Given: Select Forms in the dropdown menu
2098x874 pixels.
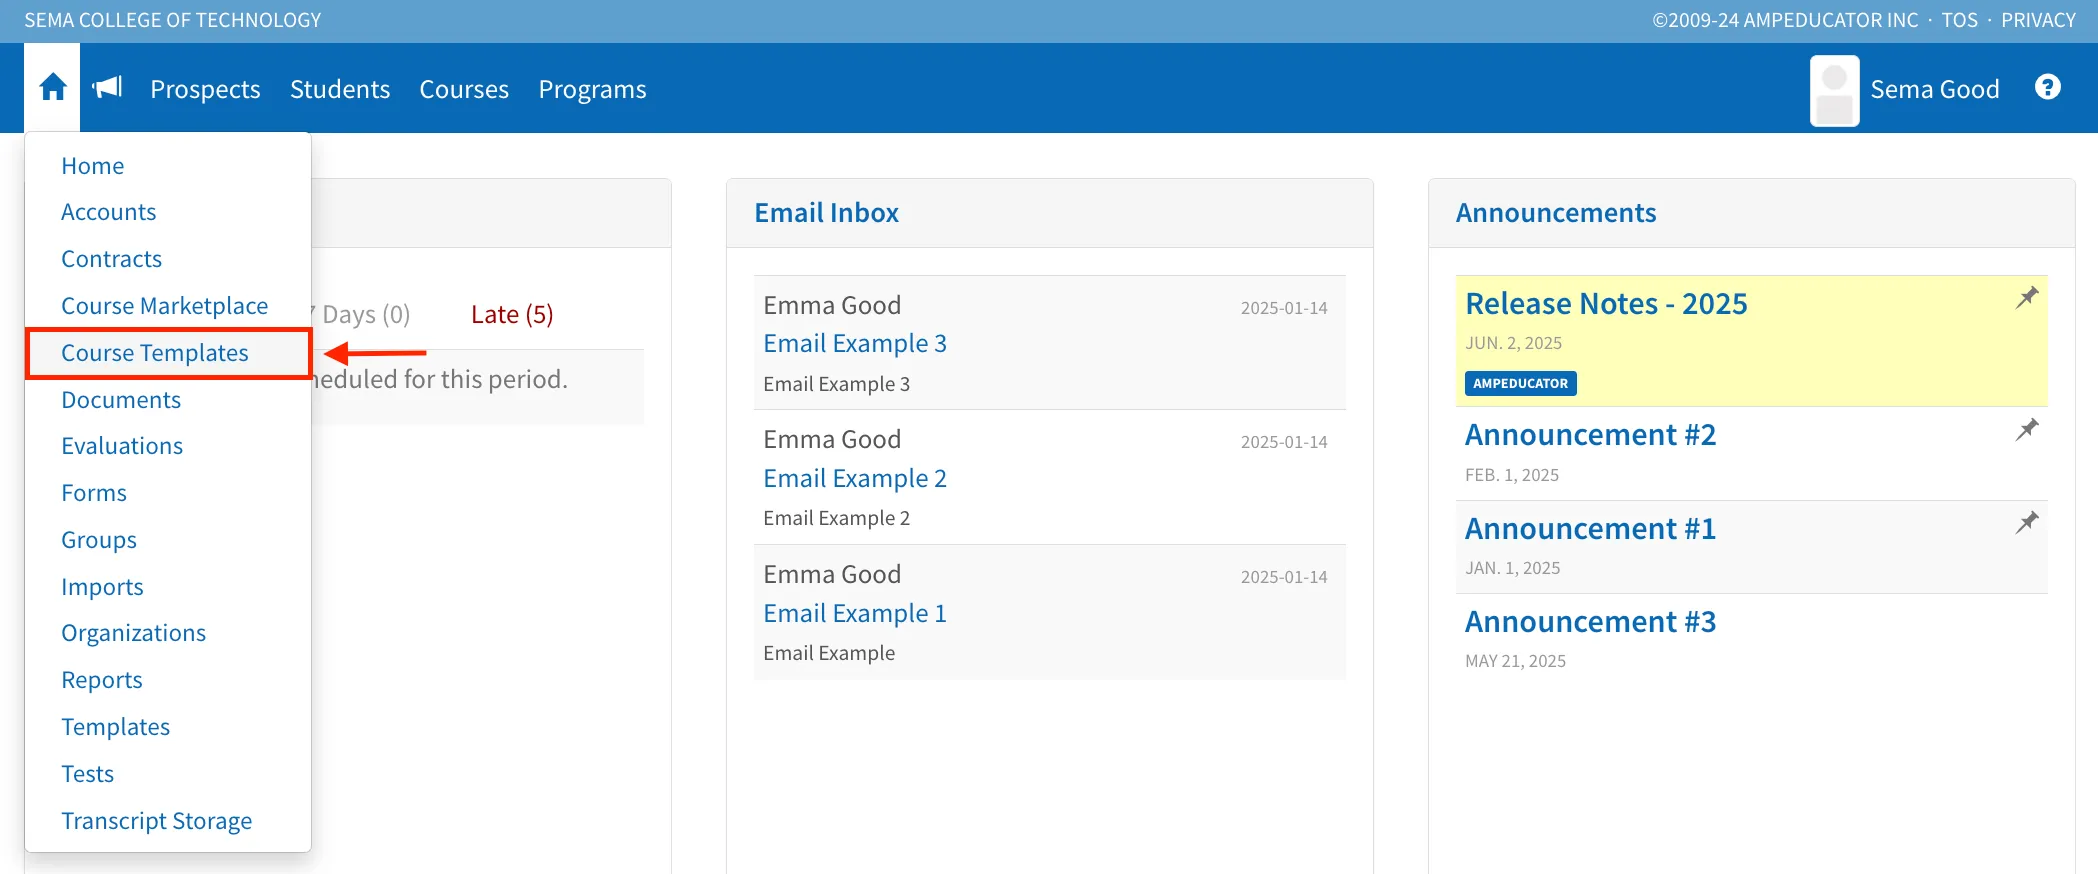Looking at the screenshot, I should pyautogui.click(x=94, y=493).
